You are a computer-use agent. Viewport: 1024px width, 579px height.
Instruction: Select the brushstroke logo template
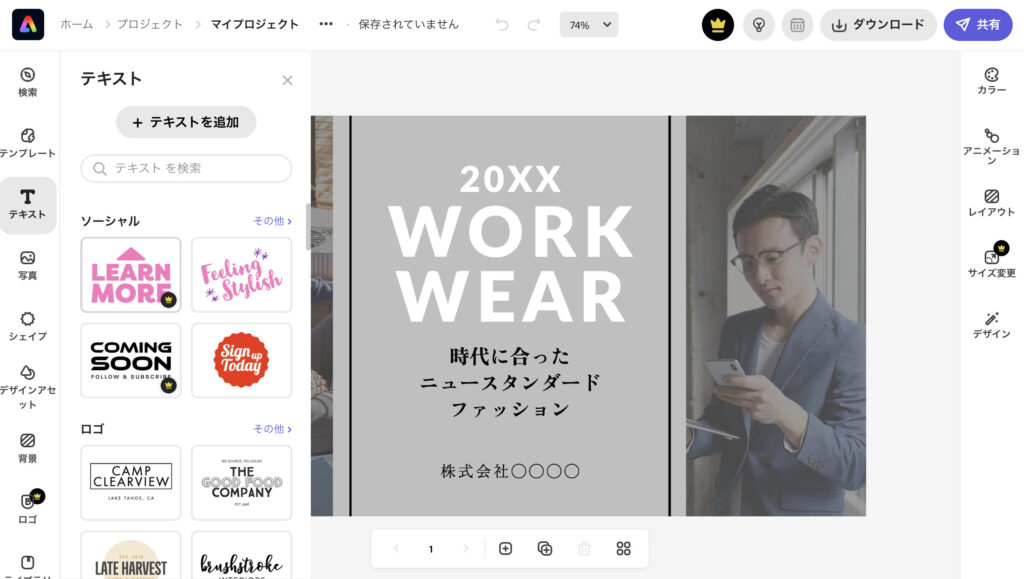pos(242,556)
